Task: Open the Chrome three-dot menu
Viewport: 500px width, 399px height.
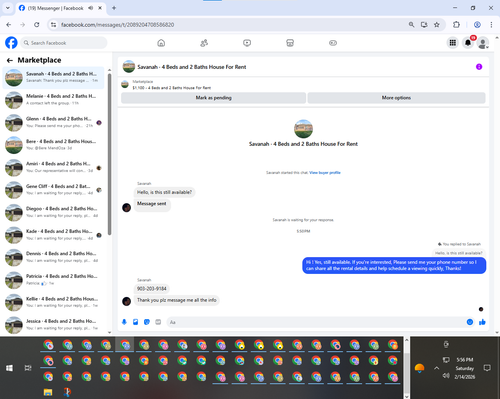Action: click(x=491, y=25)
